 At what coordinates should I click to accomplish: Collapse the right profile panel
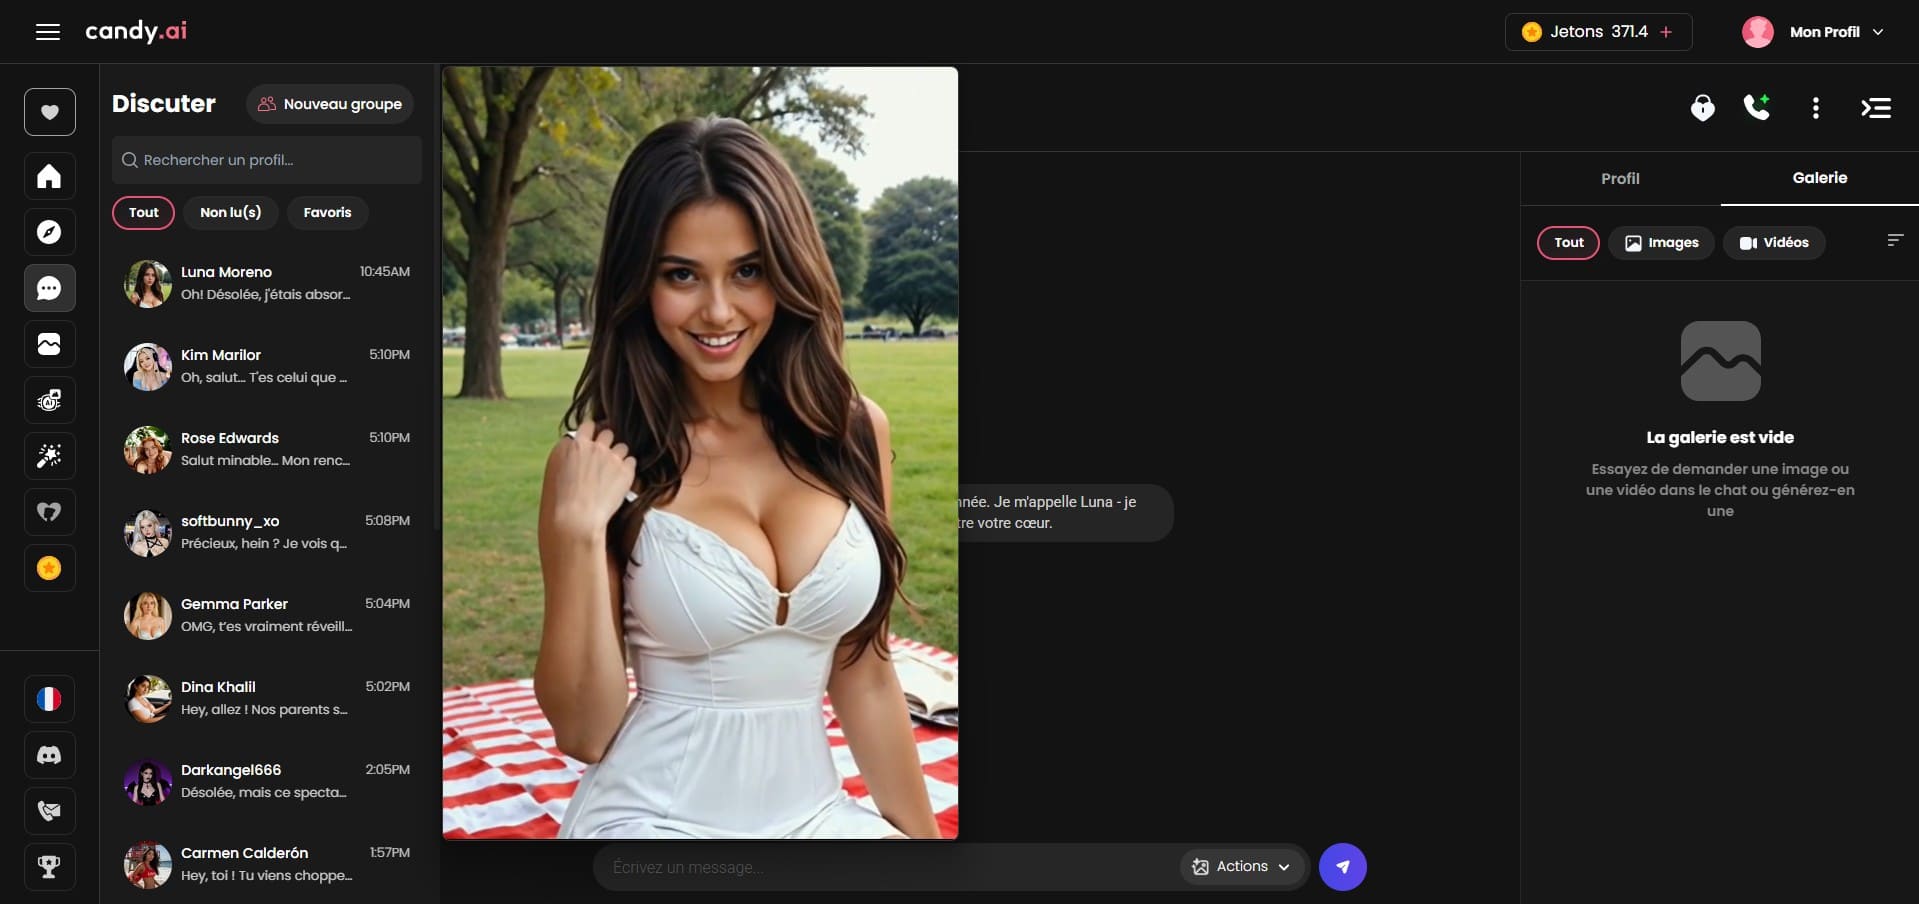click(1876, 108)
